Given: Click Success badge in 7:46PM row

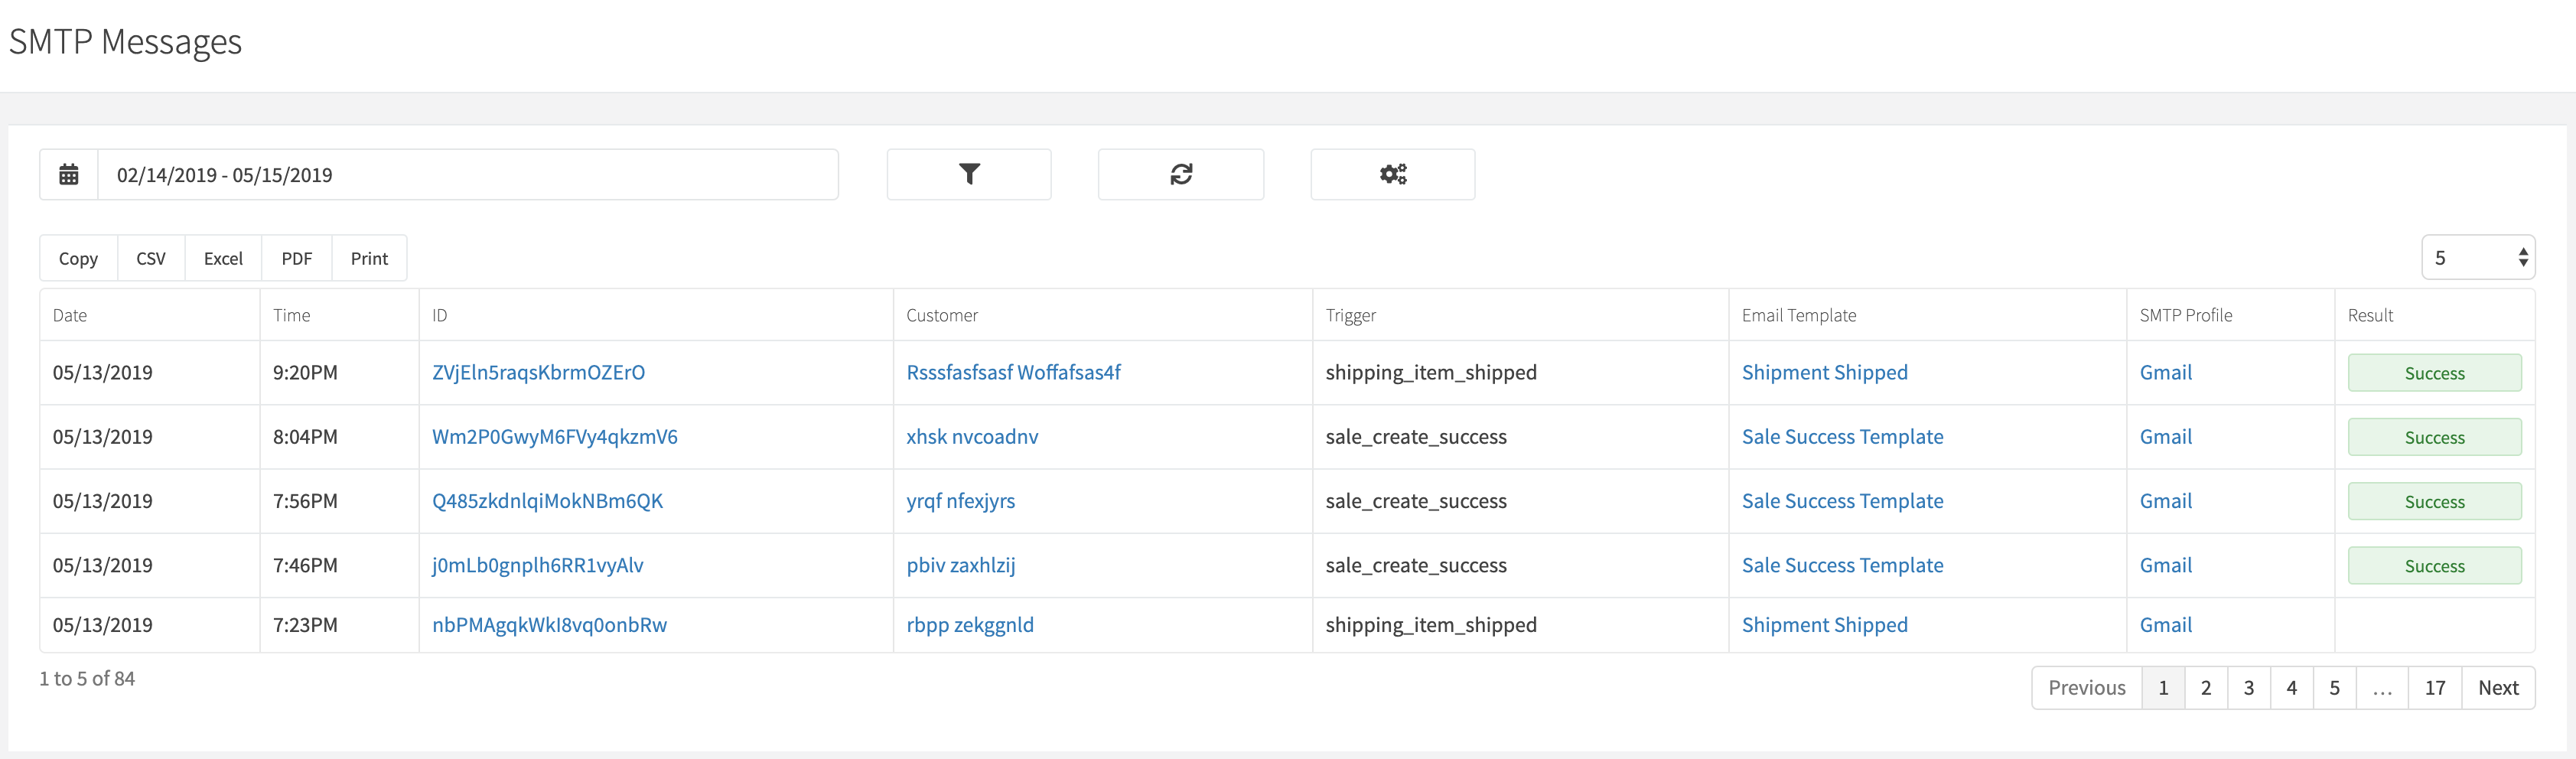Looking at the screenshot, I should (x=2434, y=565).
